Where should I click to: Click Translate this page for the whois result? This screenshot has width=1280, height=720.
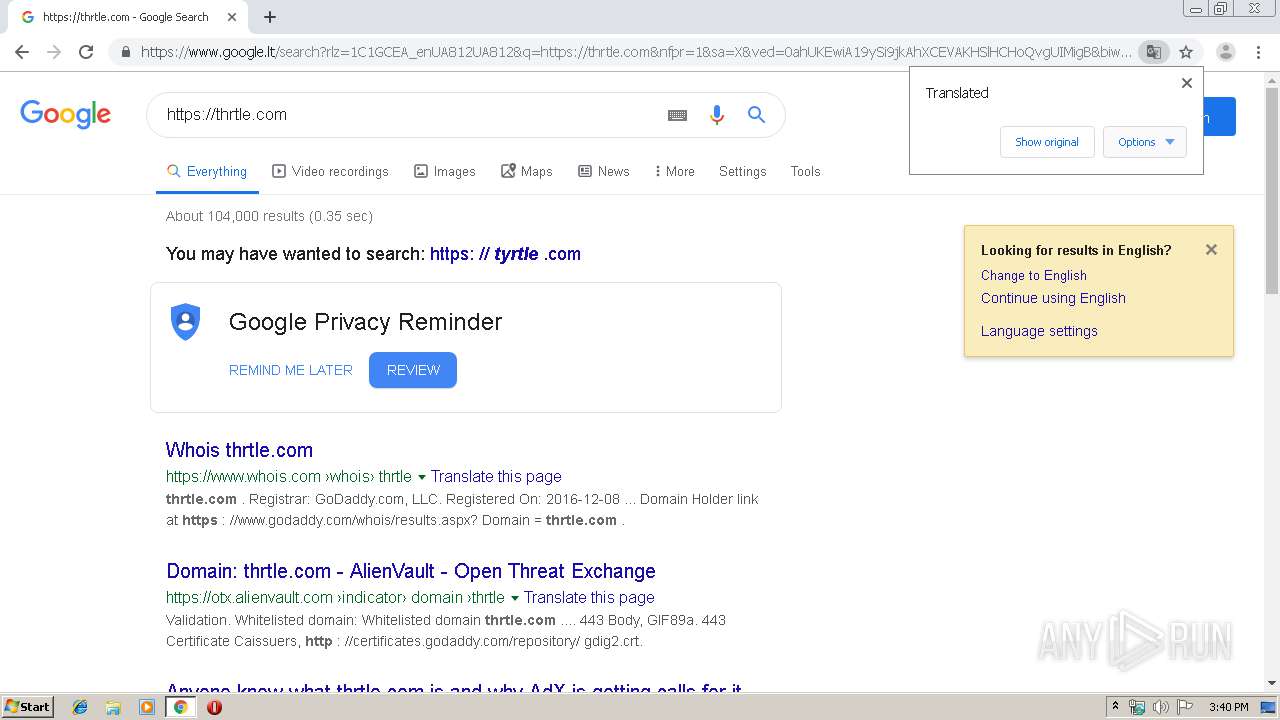[x=496, y=477]
